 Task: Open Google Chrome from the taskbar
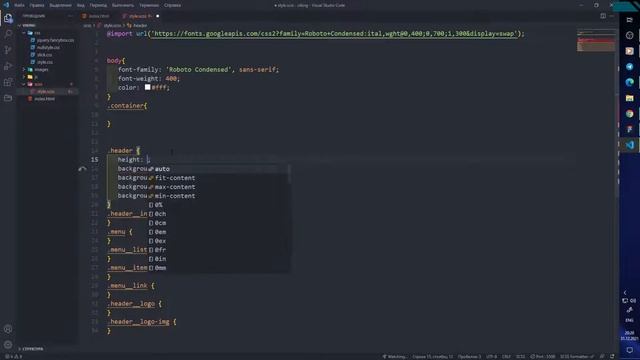[629, 114]
